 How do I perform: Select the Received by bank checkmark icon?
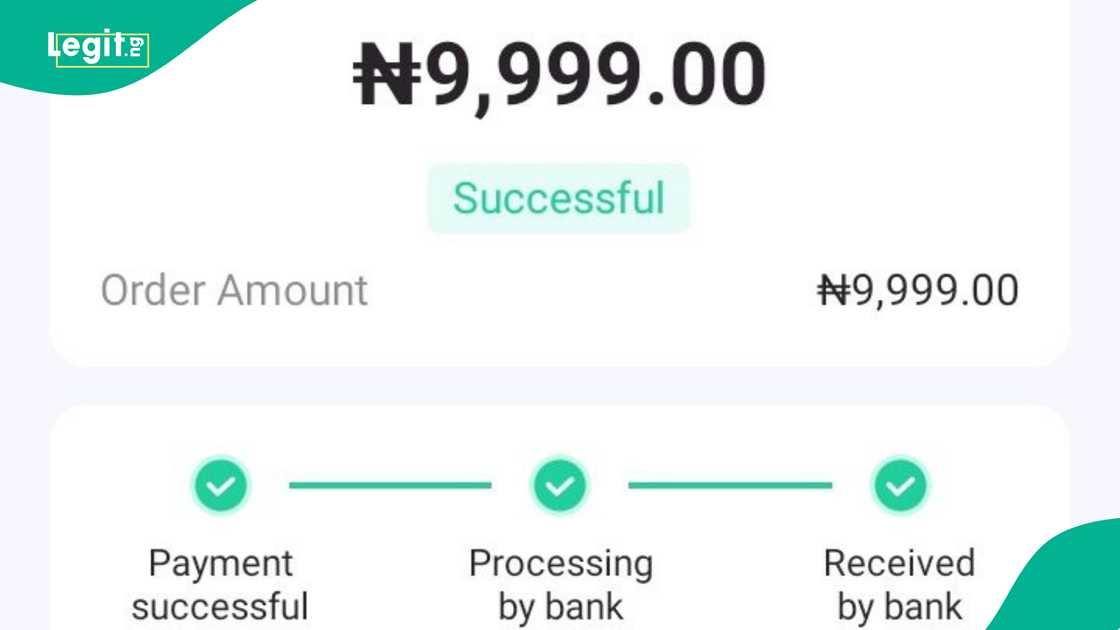pyautogui.click(x=900, y=487)
